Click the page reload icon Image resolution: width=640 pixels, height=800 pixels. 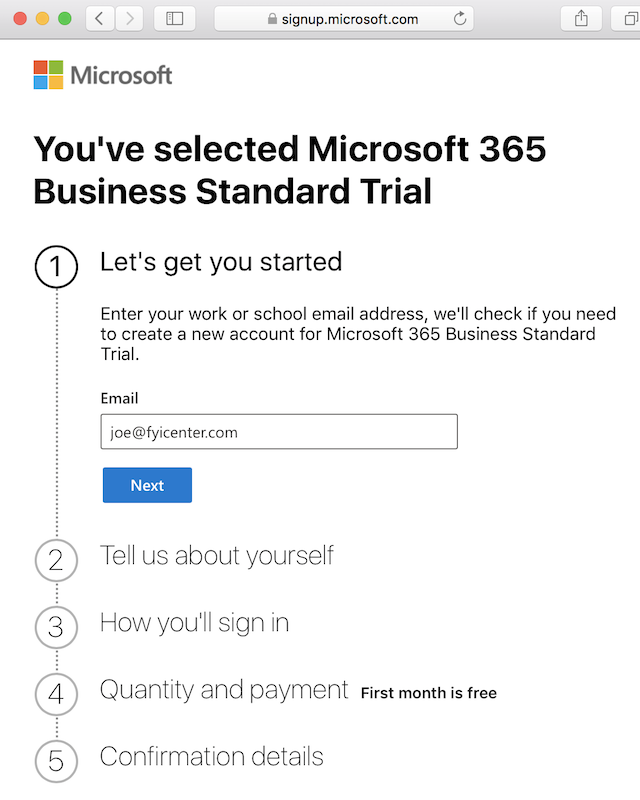[458, 18]
